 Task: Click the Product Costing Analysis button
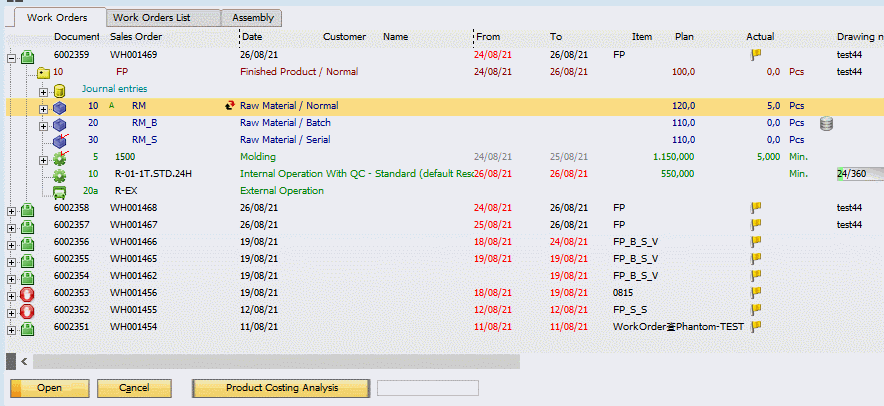281,388
